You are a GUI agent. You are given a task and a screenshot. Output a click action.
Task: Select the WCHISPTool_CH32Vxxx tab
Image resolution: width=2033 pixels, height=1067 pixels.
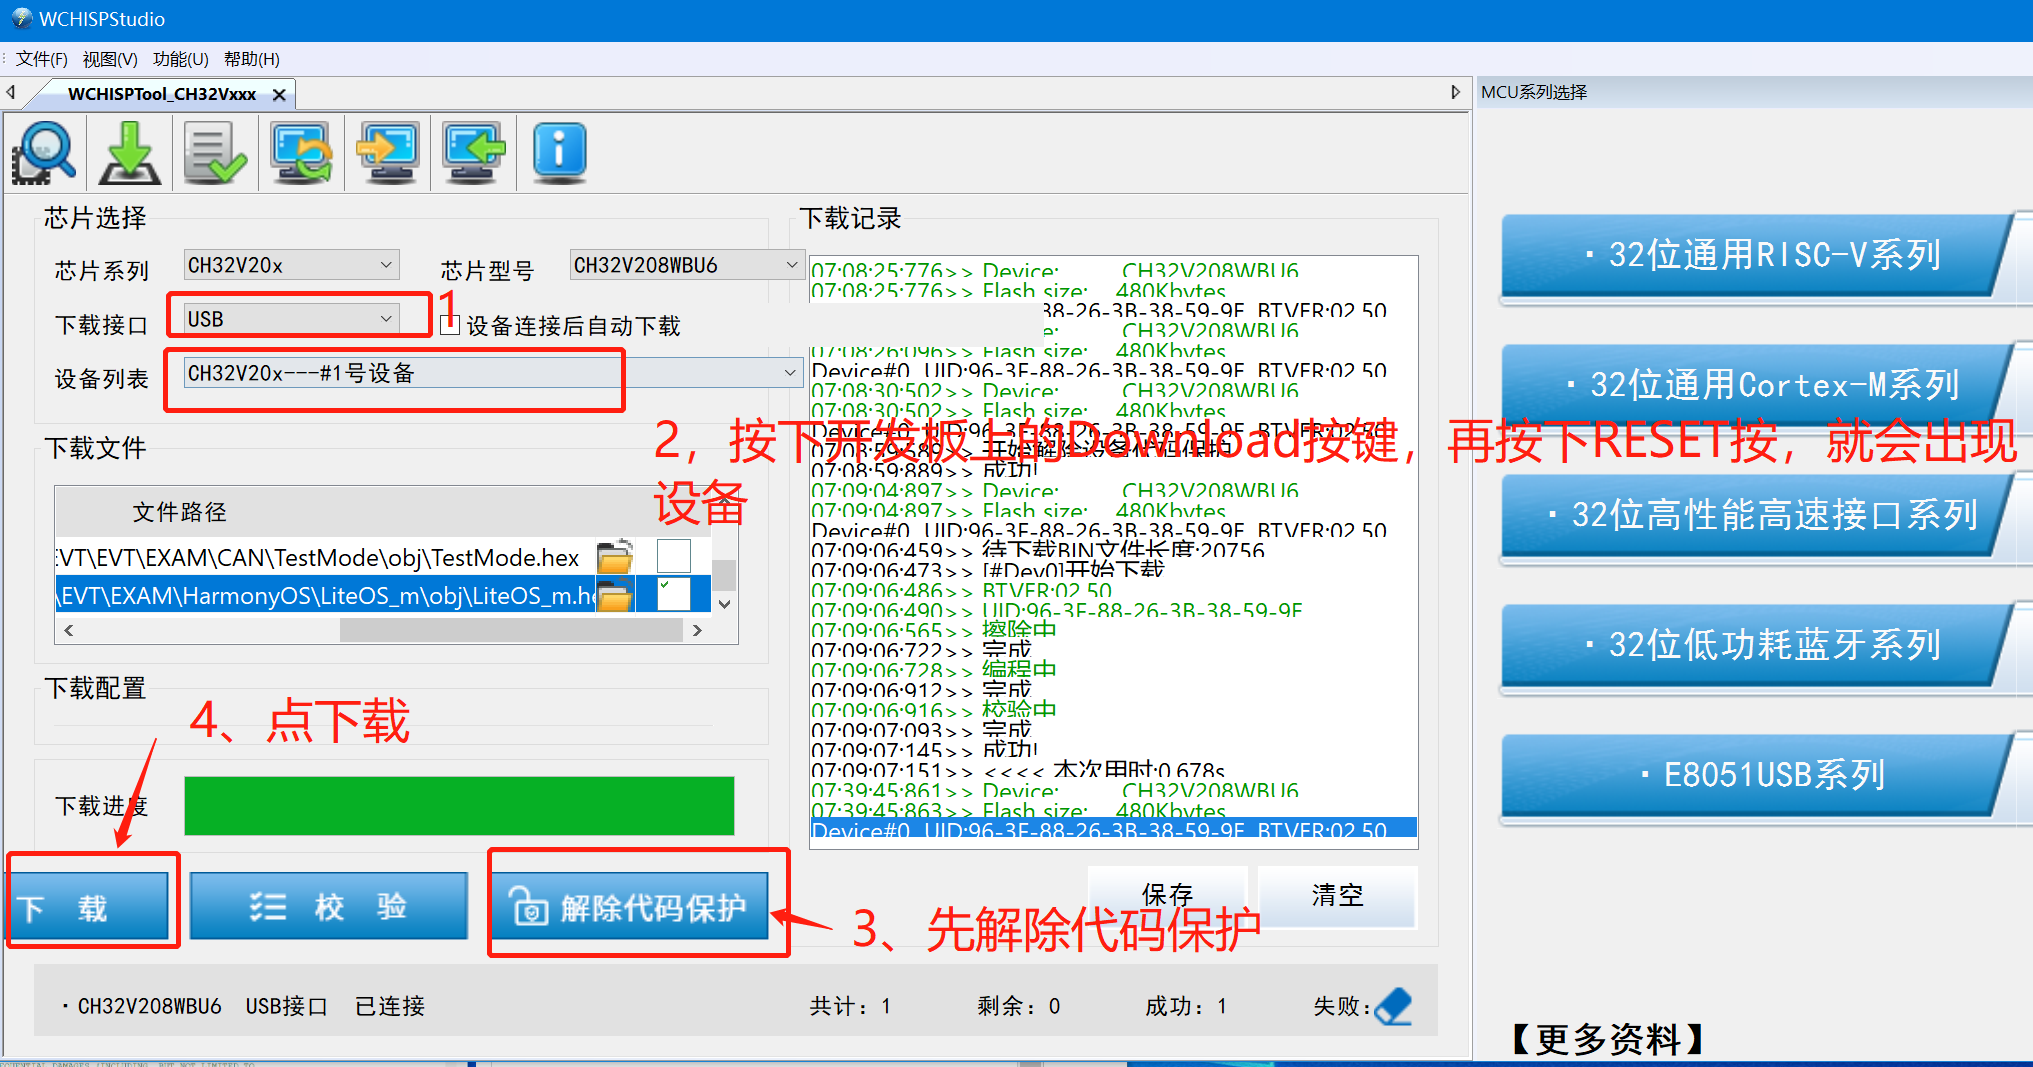point(161,94)
